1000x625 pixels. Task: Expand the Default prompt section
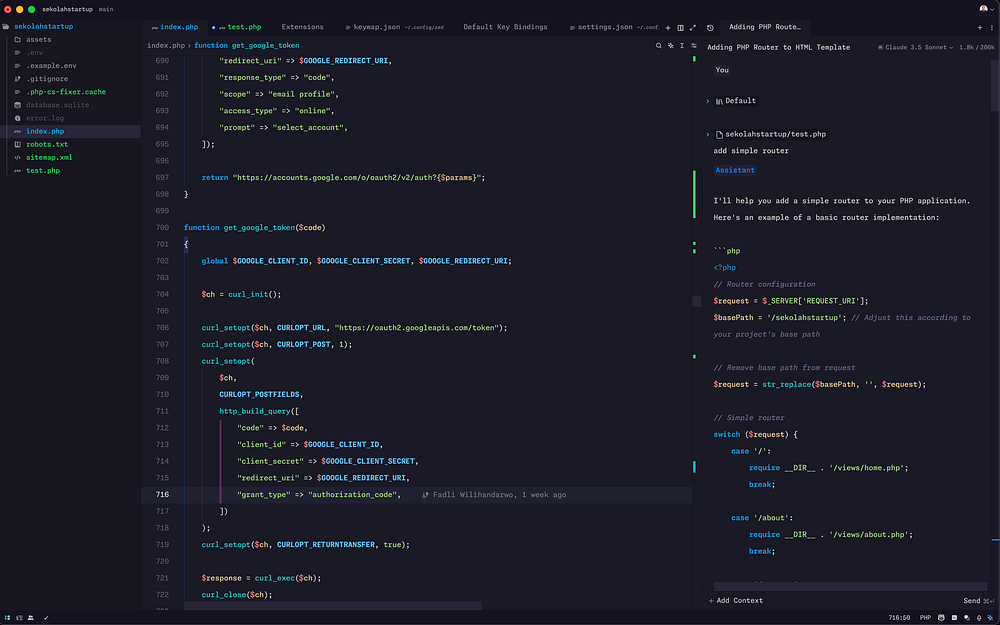(x=708, y=101)
